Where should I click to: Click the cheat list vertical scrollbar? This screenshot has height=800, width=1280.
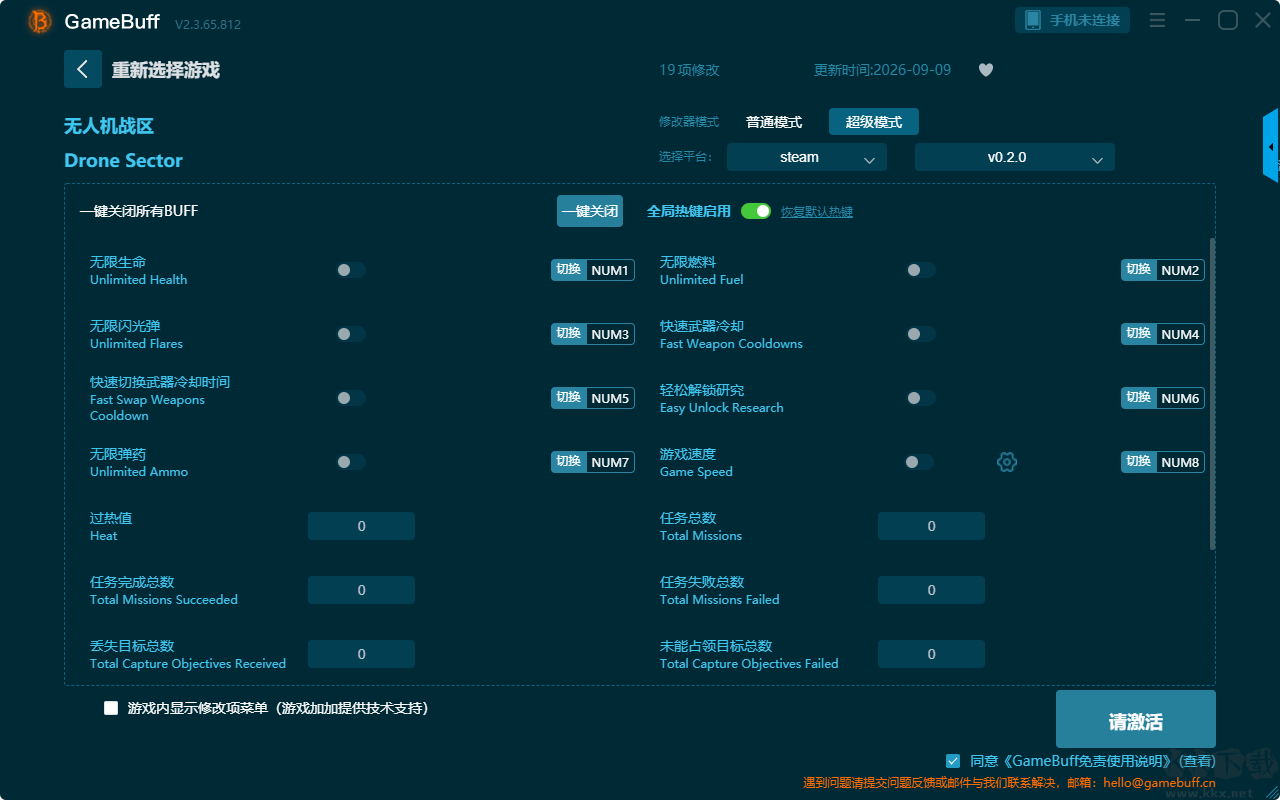coord(1213,394)
